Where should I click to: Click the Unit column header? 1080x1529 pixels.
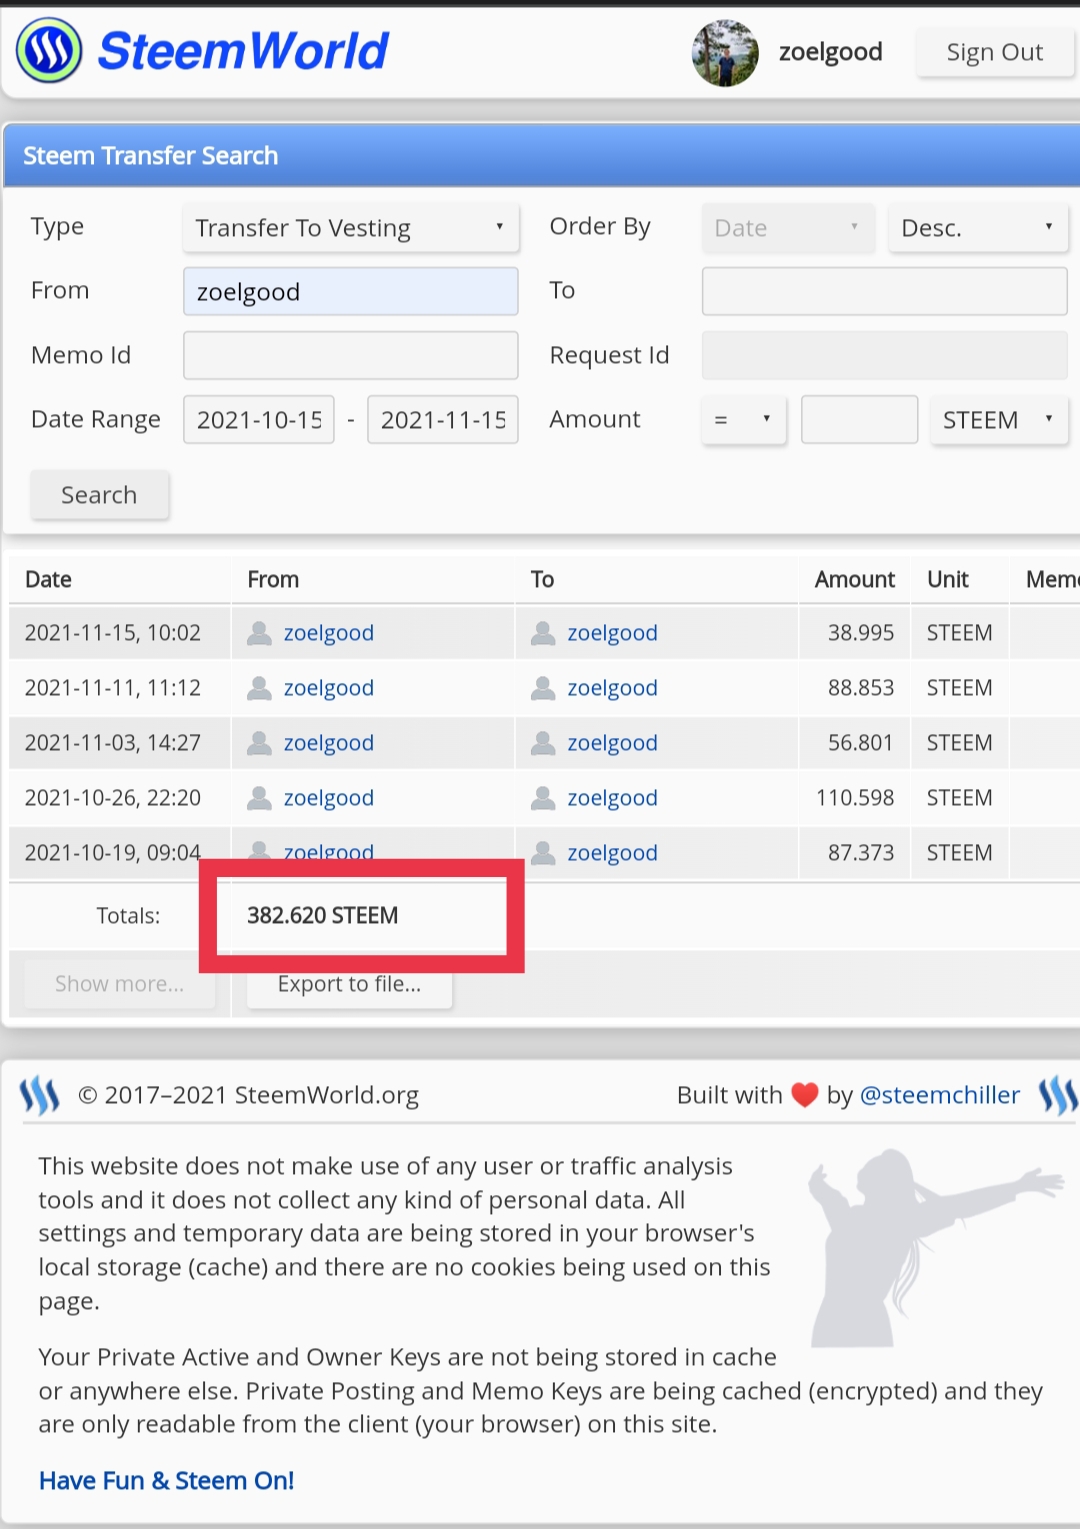point(948,579)
